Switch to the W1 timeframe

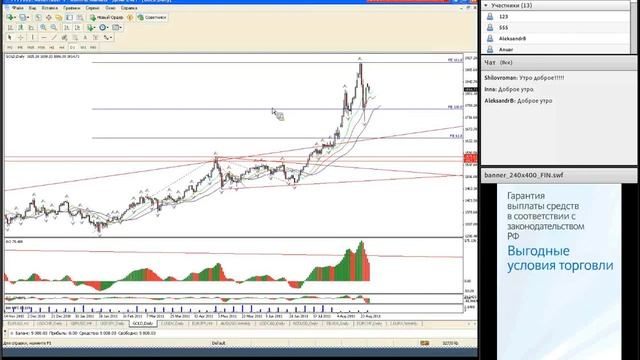83,47
